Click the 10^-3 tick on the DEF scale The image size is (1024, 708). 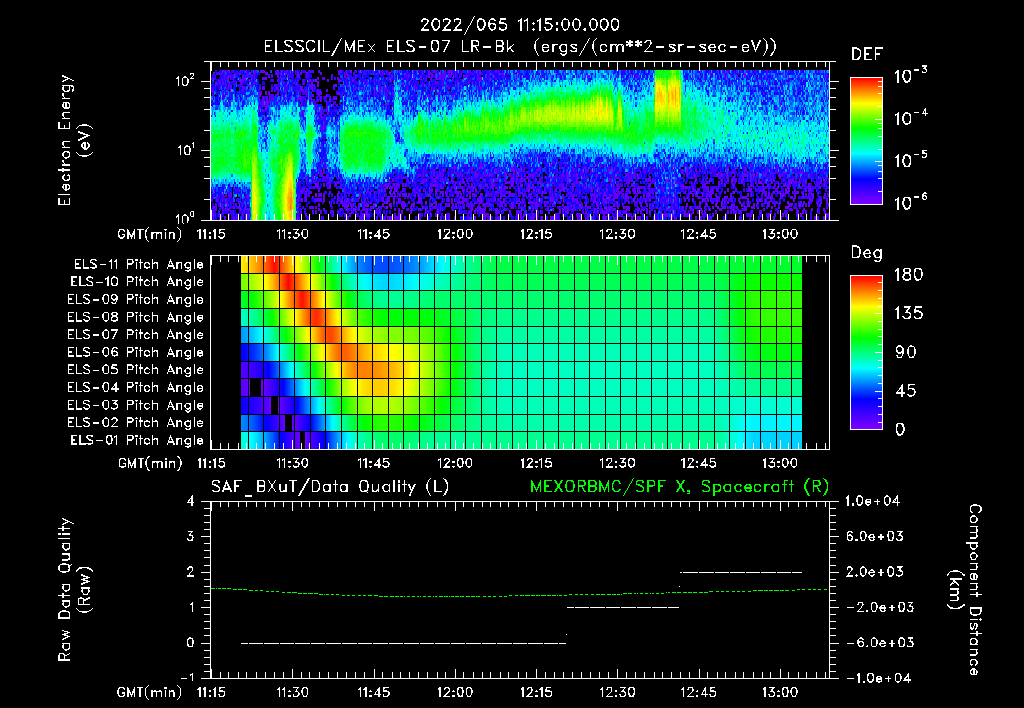[x=910, y=76]
